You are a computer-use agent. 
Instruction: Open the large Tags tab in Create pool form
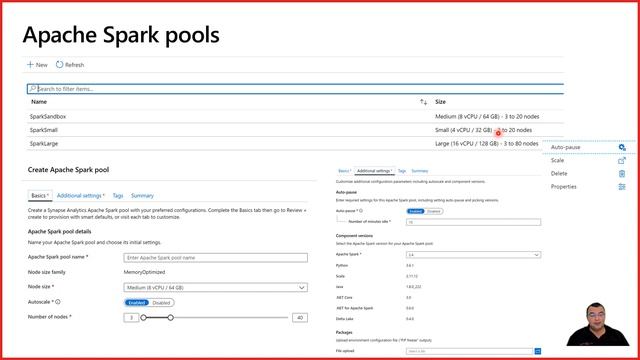click(x=118, y=196)
